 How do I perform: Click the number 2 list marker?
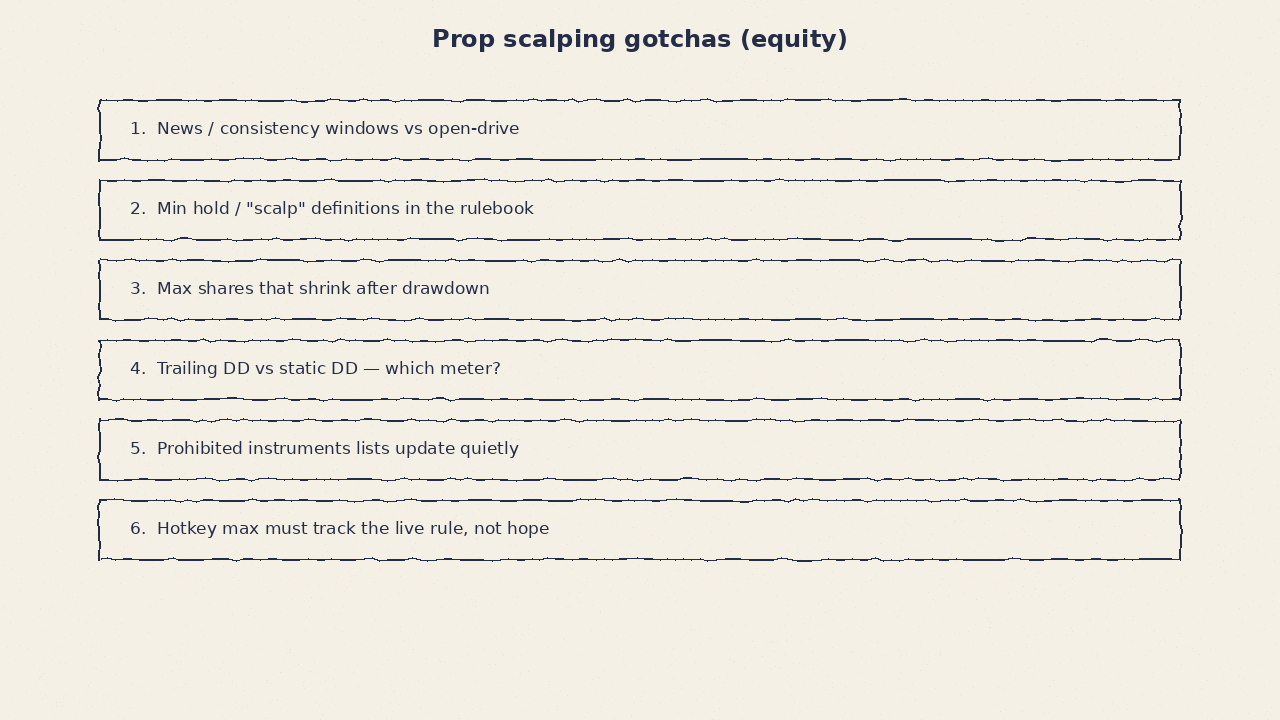tap(138, 209)
